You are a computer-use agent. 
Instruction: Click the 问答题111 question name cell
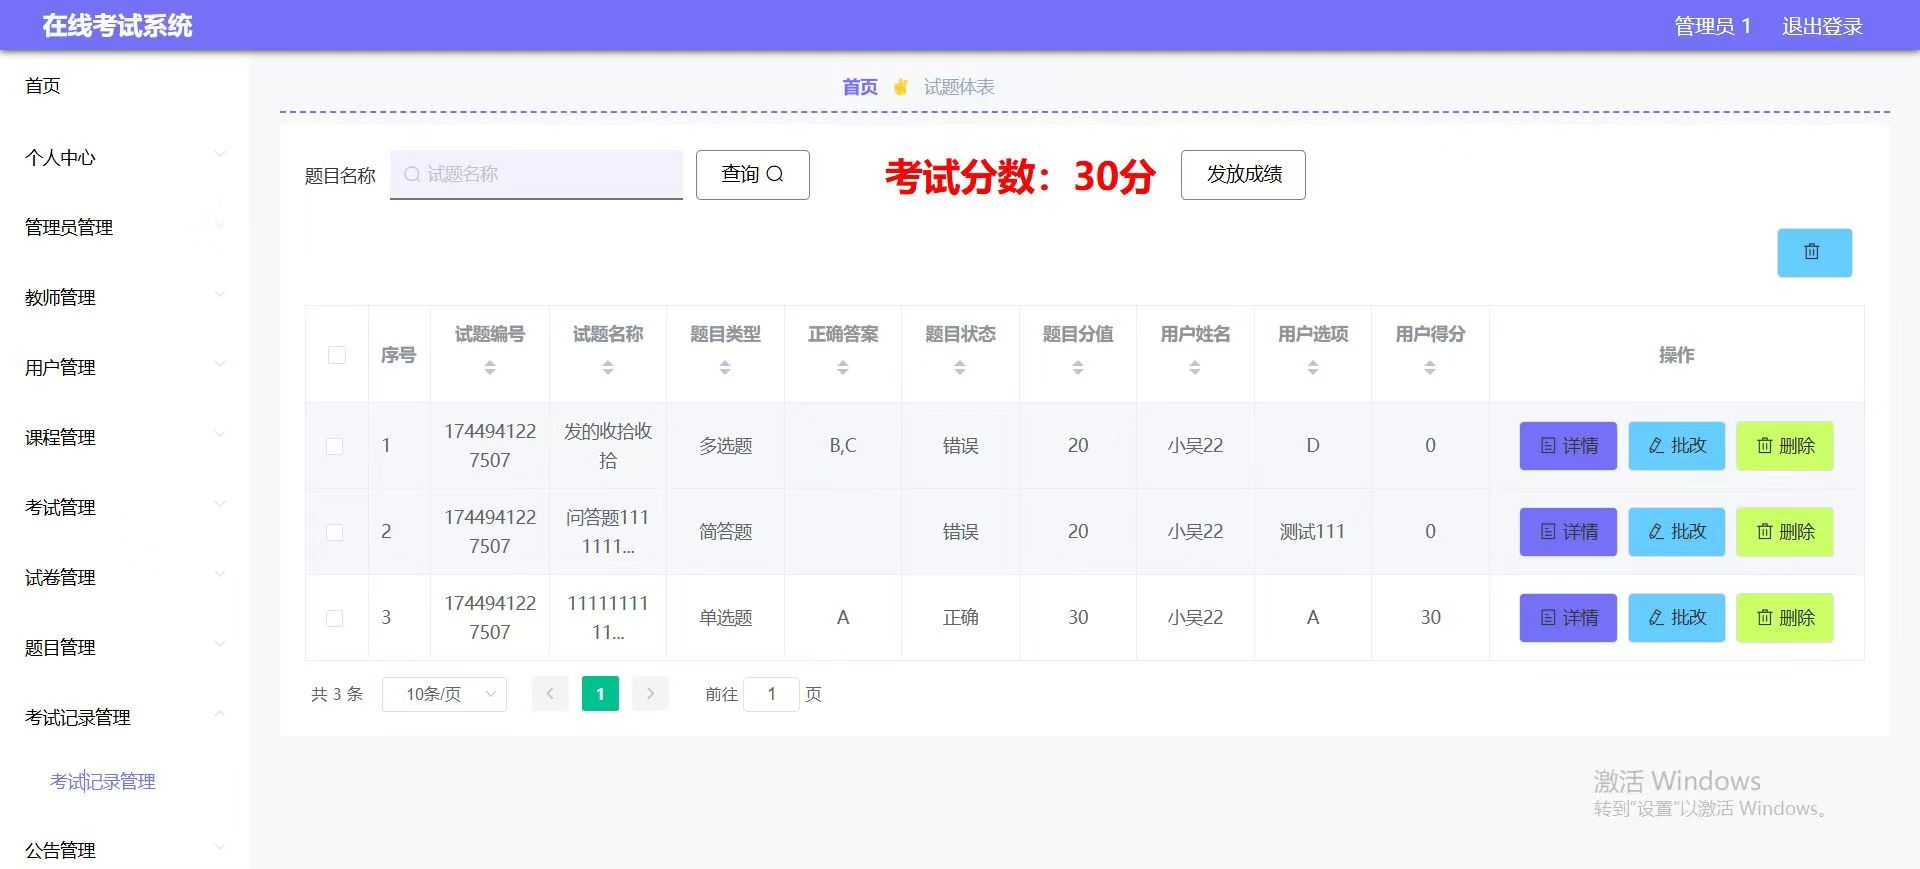pyautogui.click(x=608, y=532)
